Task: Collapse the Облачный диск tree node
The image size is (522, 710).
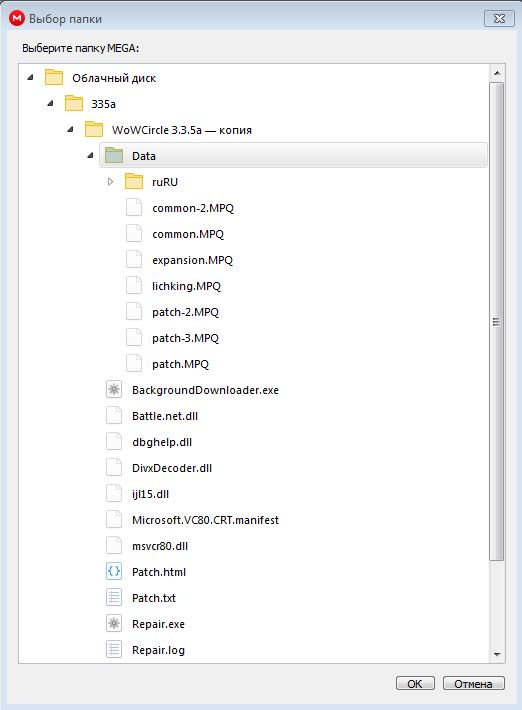Action: click(x=30, y=77)
